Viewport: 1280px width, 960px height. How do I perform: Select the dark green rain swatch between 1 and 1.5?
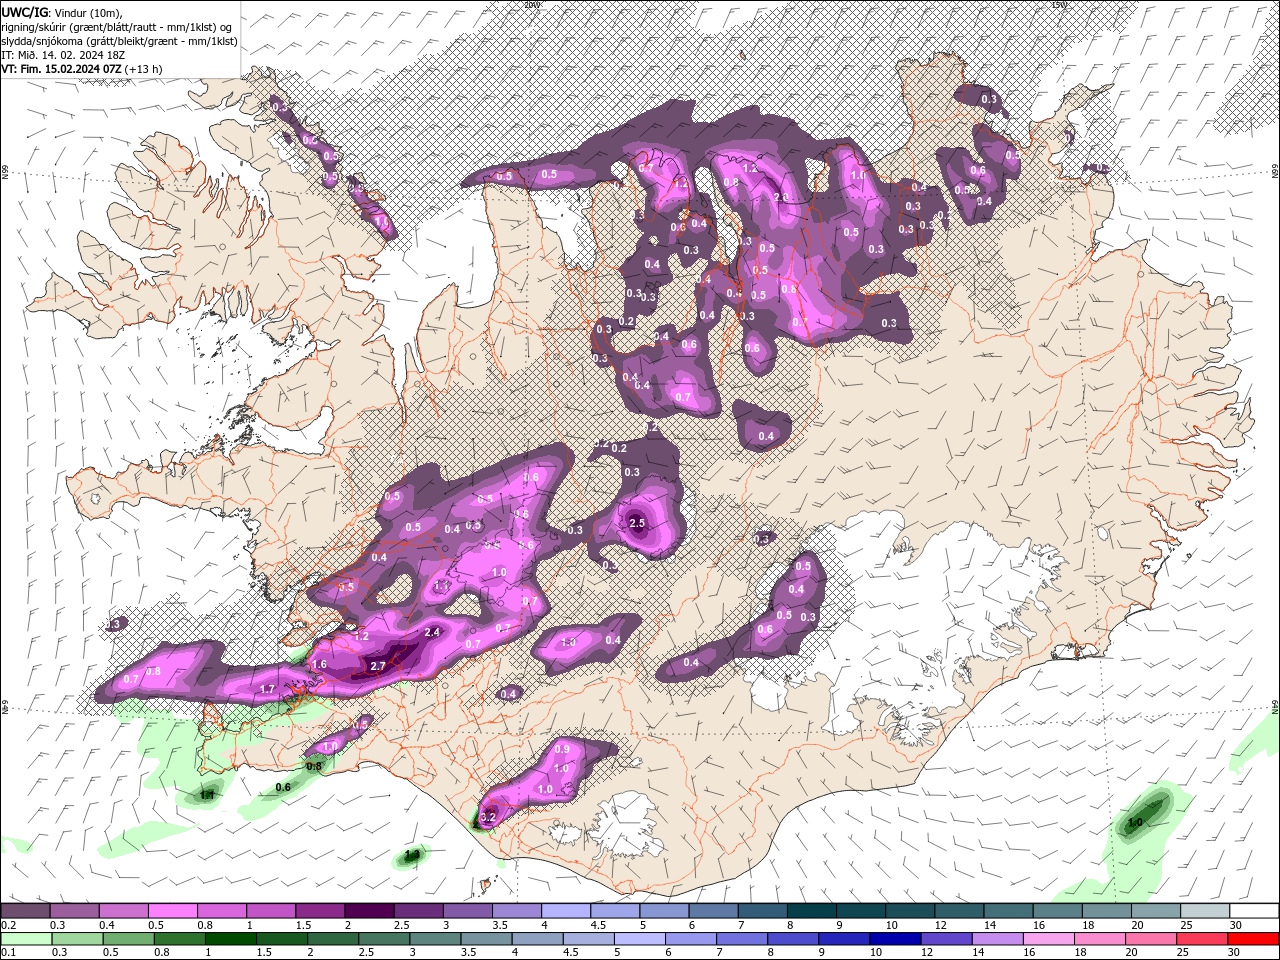pyautogui.click(x=230, y=939)
